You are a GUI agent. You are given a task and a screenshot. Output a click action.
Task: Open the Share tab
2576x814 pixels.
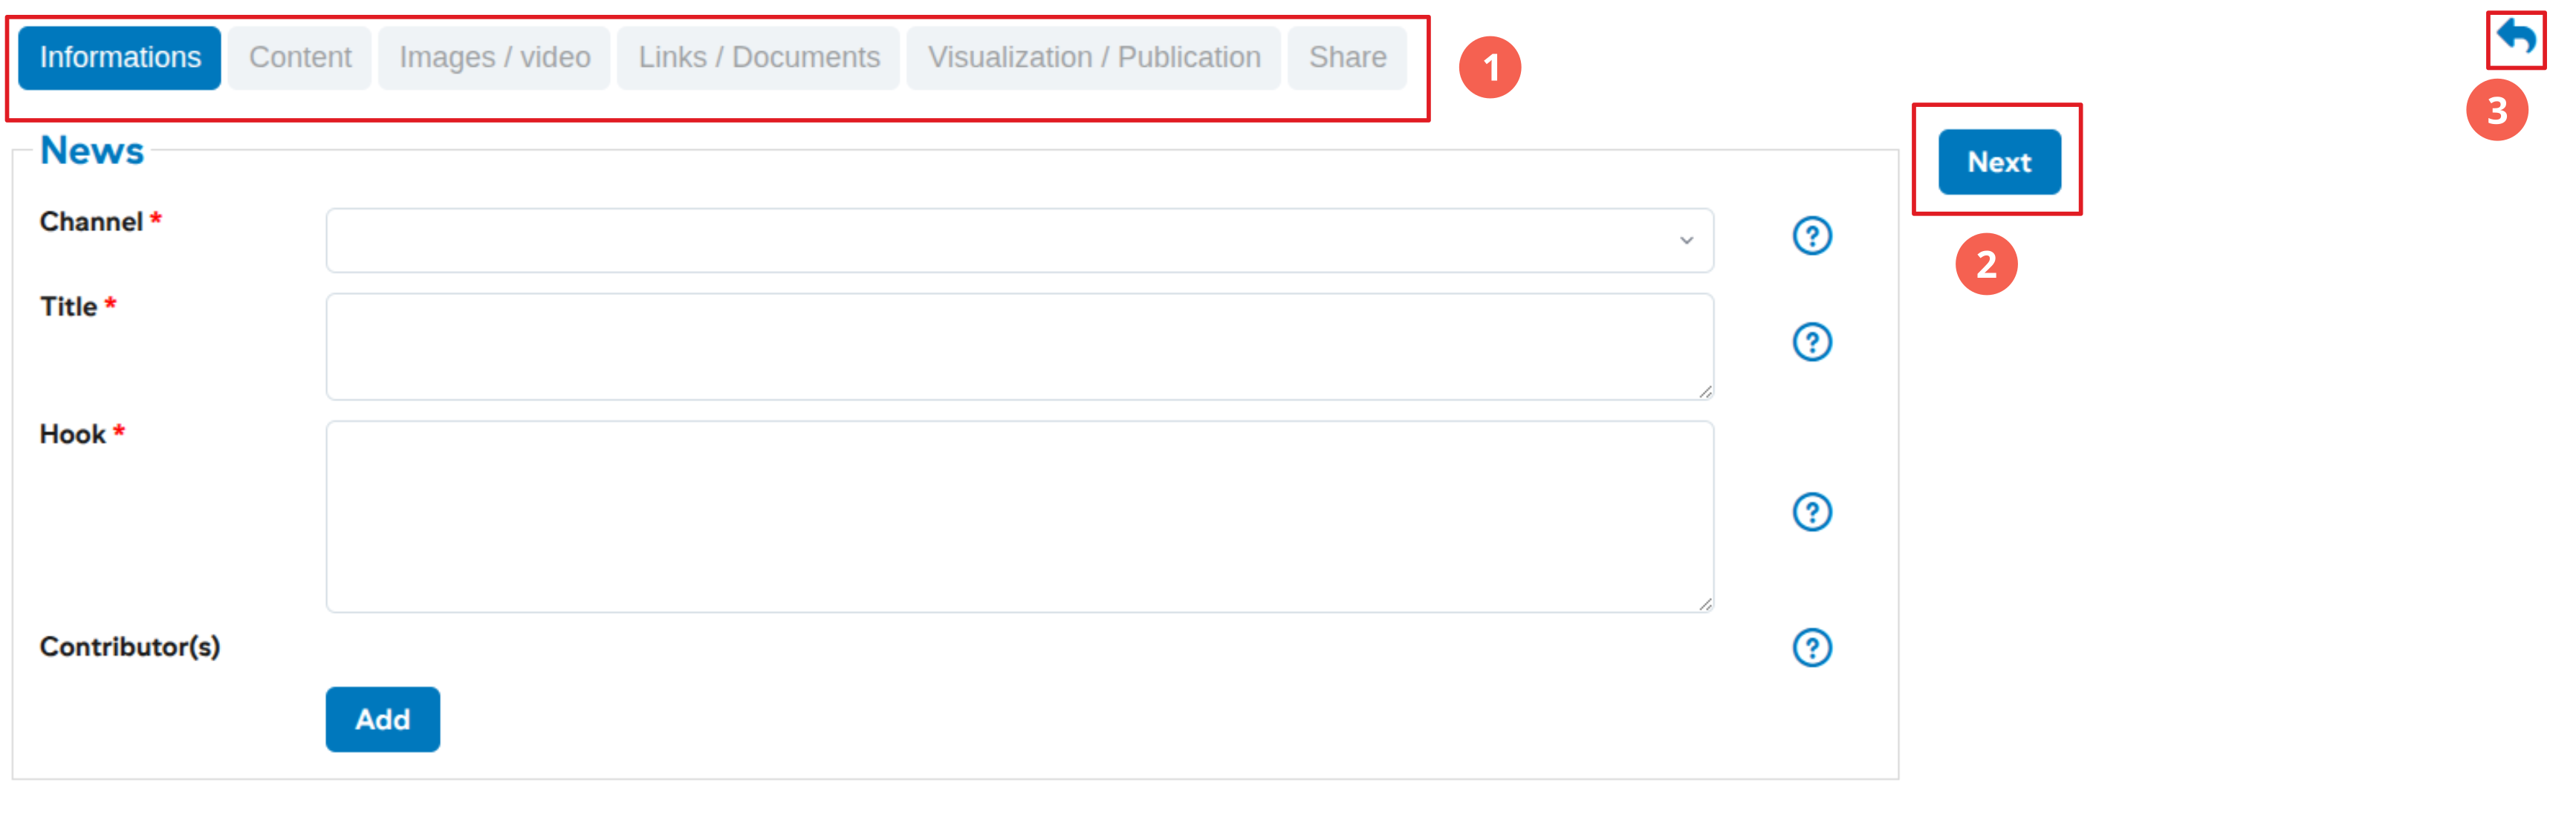[x=1347, y=58]
